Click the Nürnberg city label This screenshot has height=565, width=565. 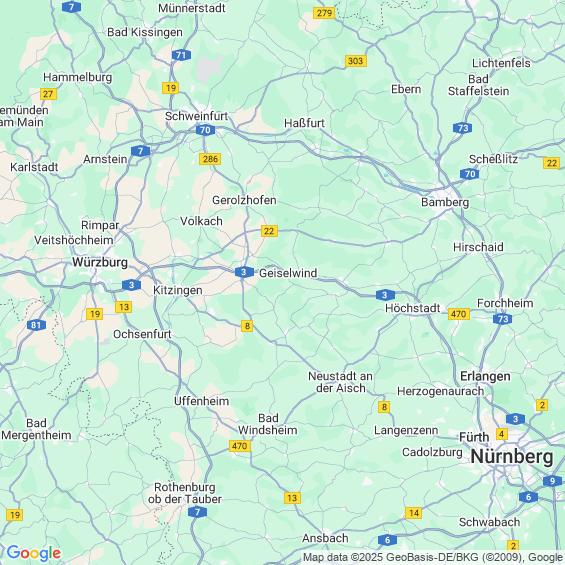[x=512, y=457]
